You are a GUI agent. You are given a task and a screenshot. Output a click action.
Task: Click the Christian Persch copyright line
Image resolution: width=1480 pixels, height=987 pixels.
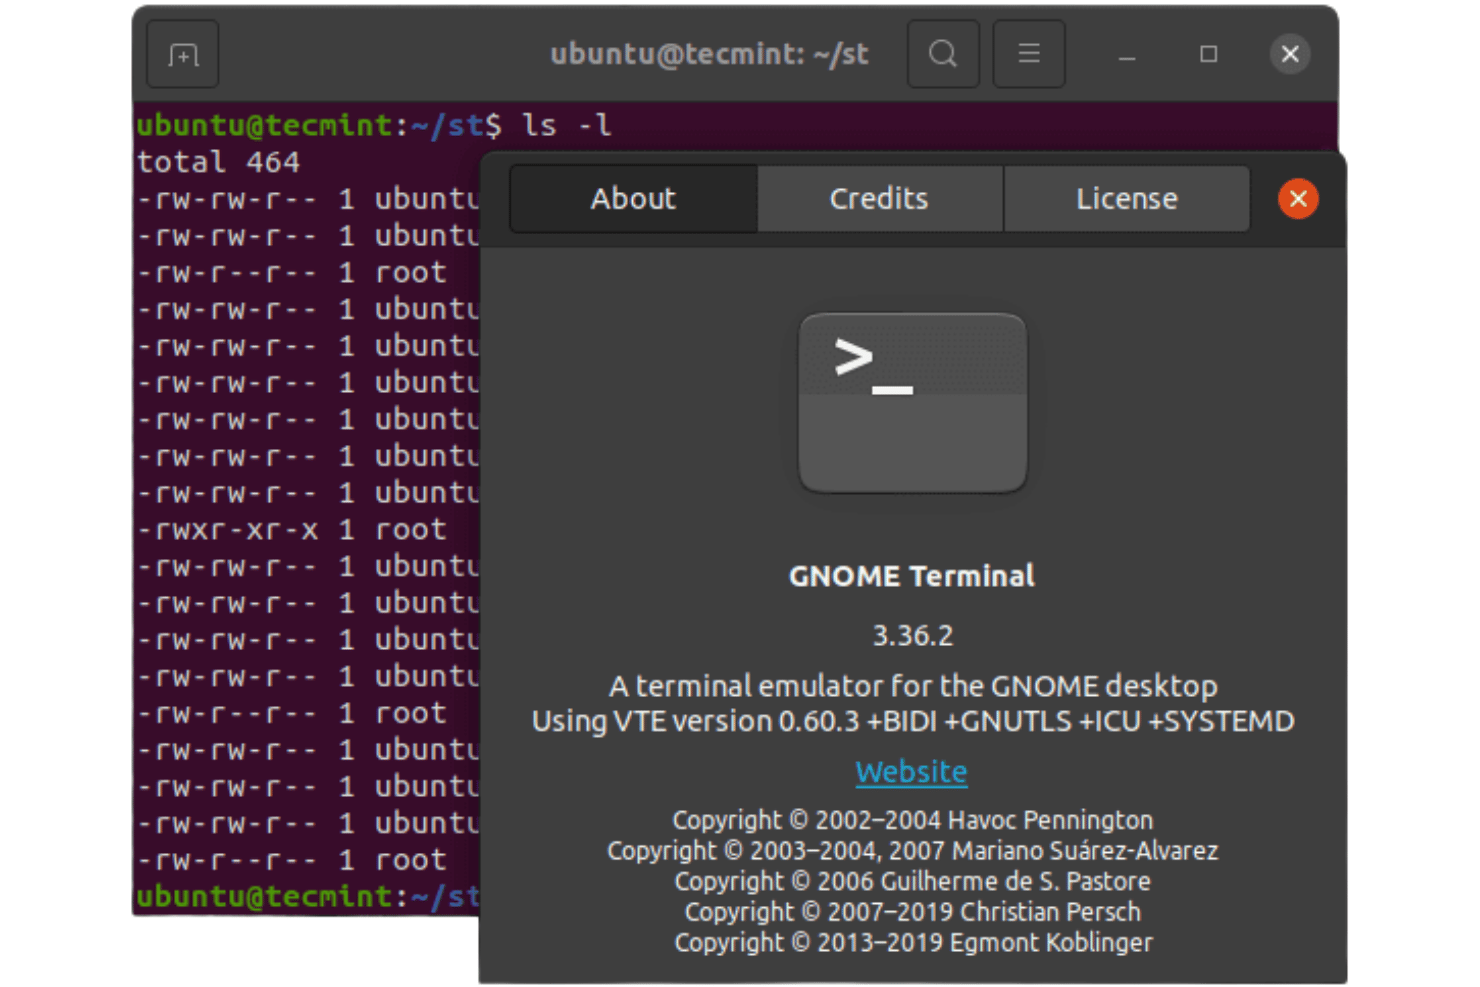pyautogui.click(x=913, y=912)
